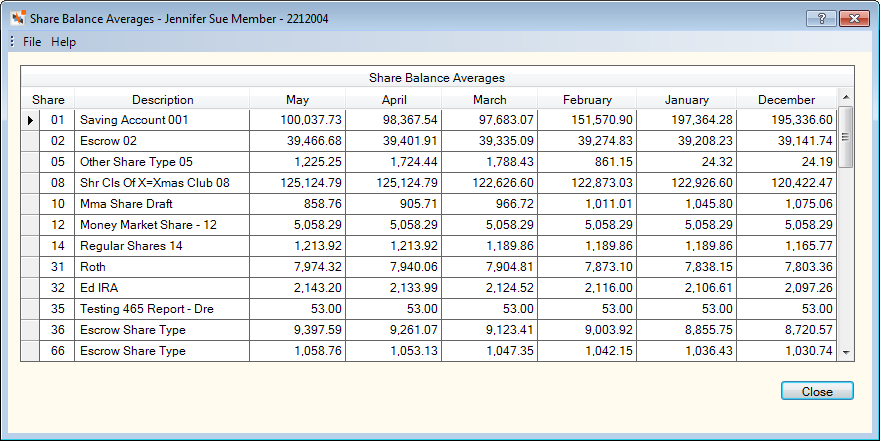Select the 'Shr Cls Of X=Xmas Club 08' cell

point(162,183)
